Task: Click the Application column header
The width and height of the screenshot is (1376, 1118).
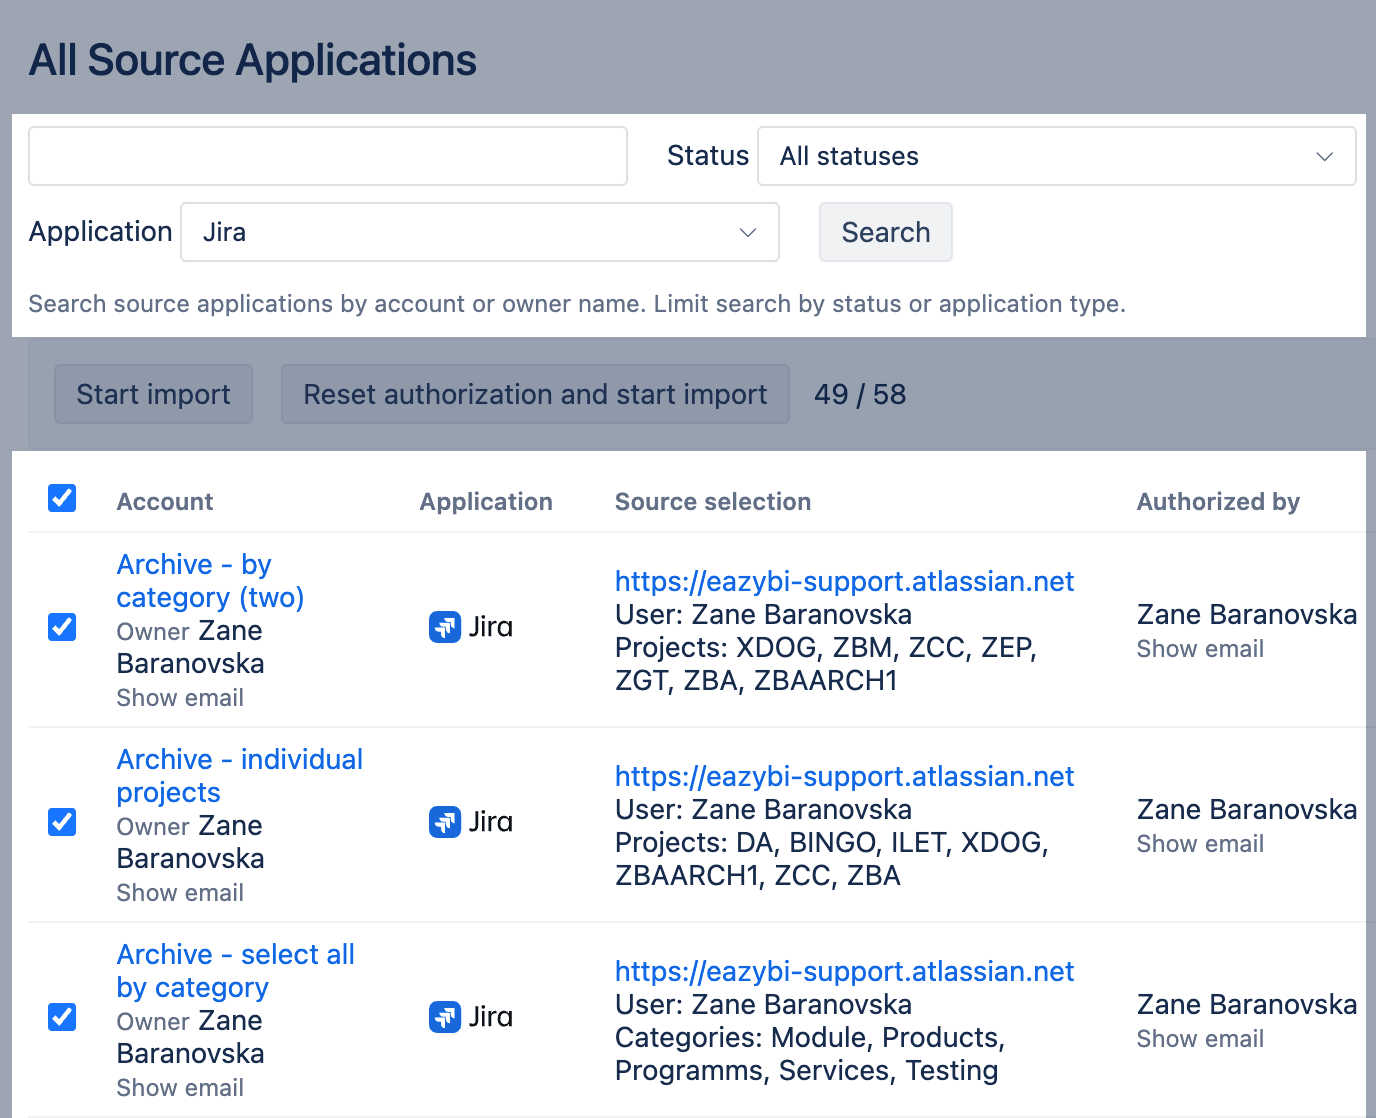Action: tap(486, 502)
